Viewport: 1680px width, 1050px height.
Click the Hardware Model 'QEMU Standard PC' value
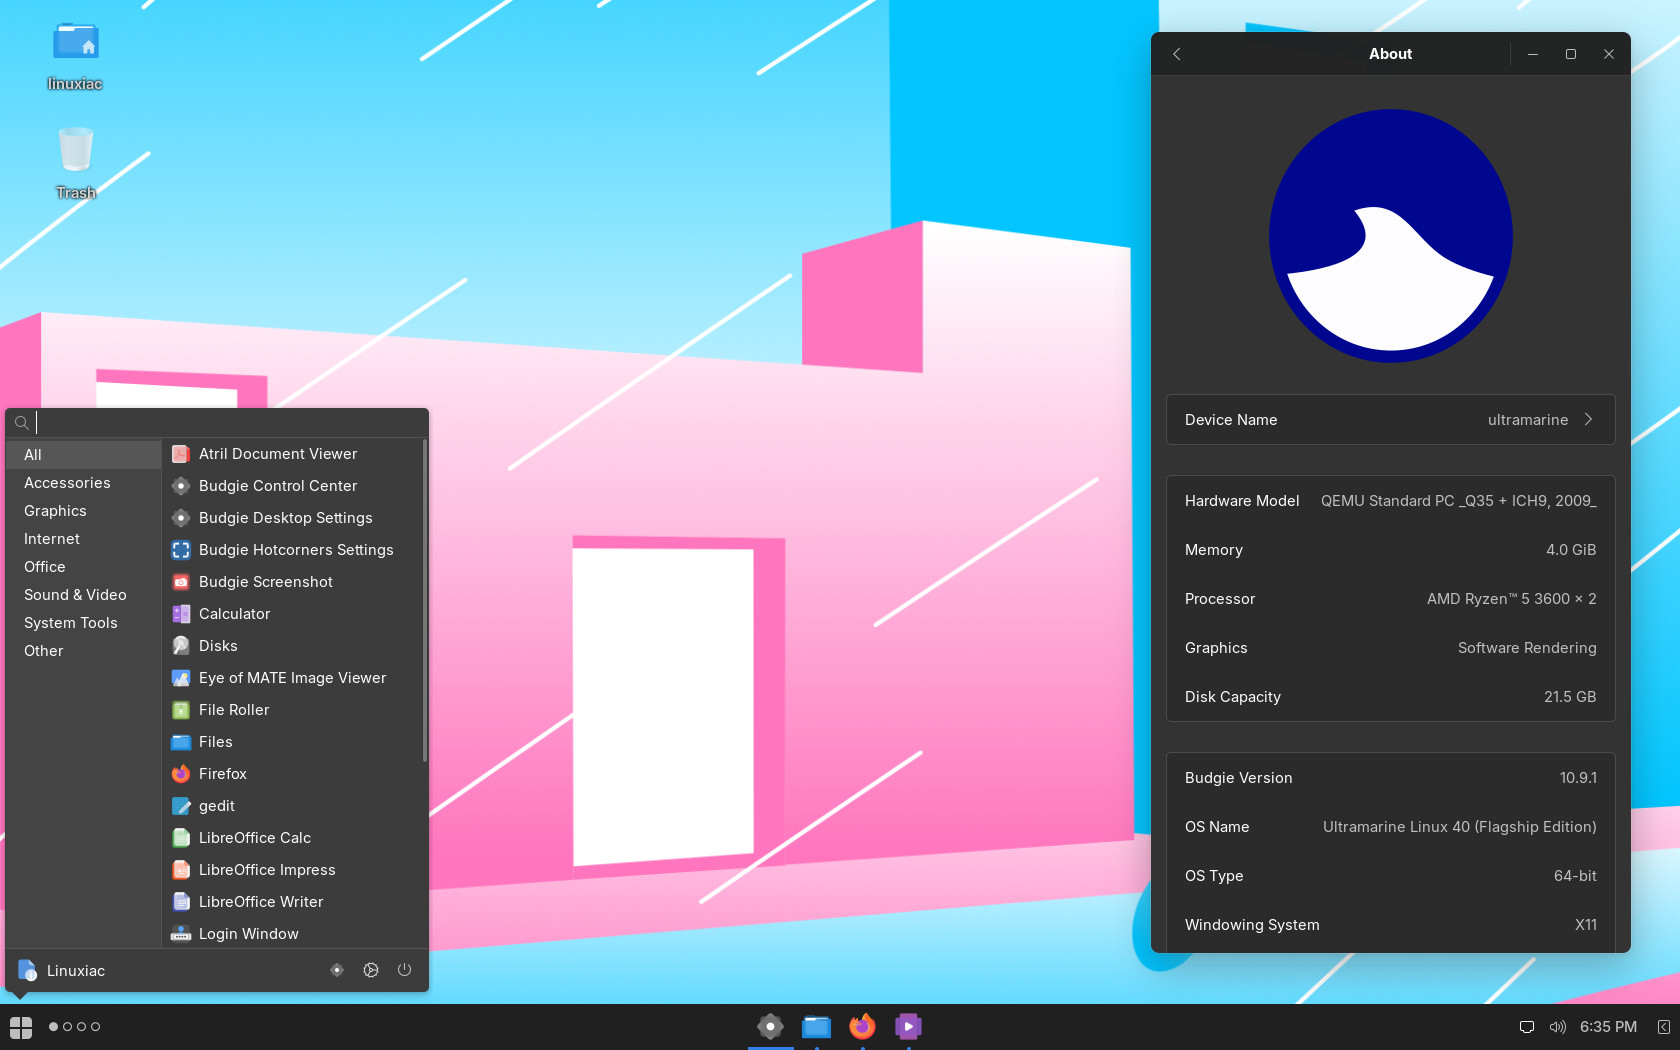click(x=1459, y=501)
